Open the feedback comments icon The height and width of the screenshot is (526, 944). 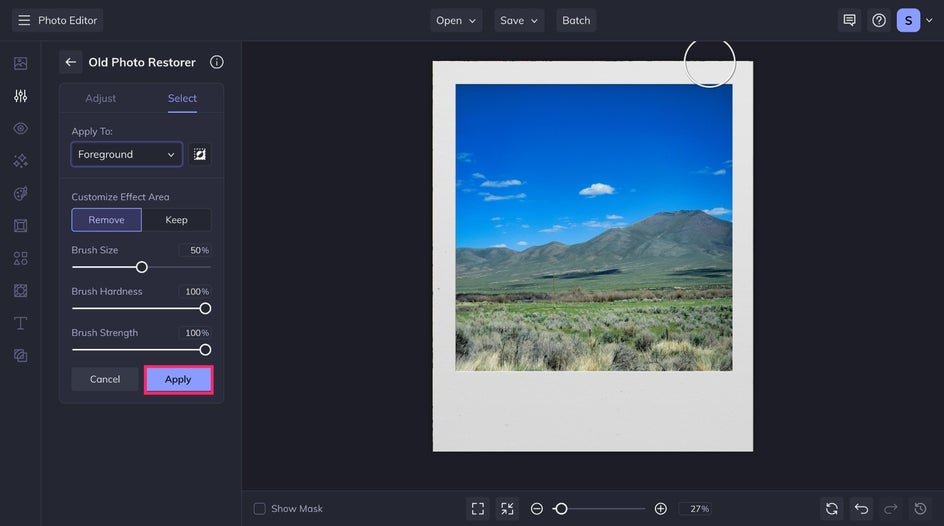pos(849,20)
